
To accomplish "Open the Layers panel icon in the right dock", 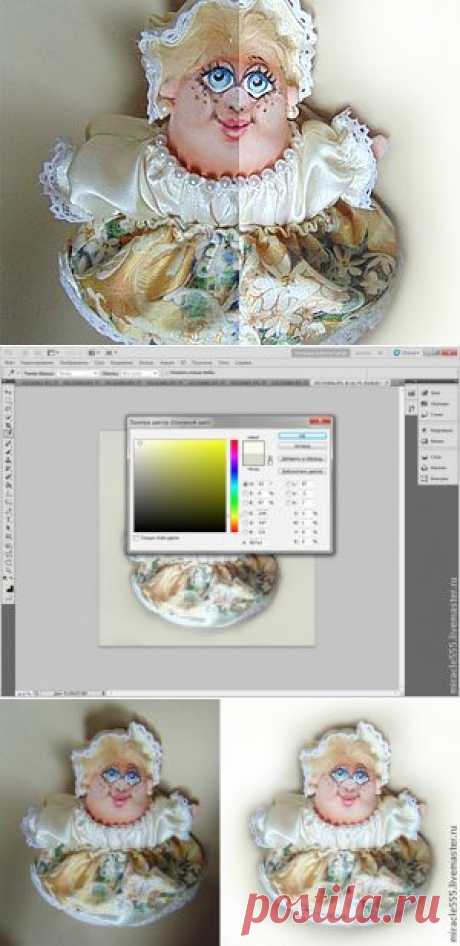I will (x=431, y=458).
